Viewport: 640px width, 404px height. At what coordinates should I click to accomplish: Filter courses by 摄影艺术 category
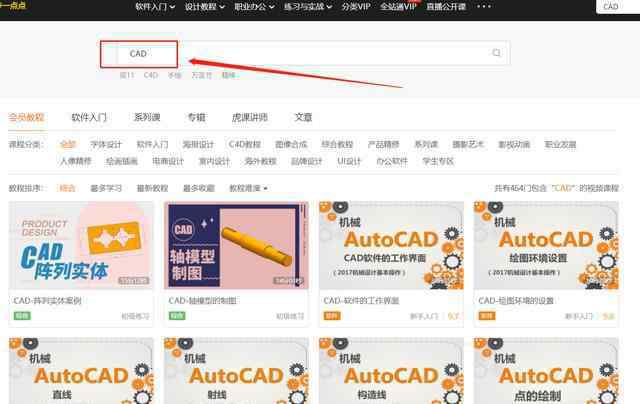pos(468,144)
